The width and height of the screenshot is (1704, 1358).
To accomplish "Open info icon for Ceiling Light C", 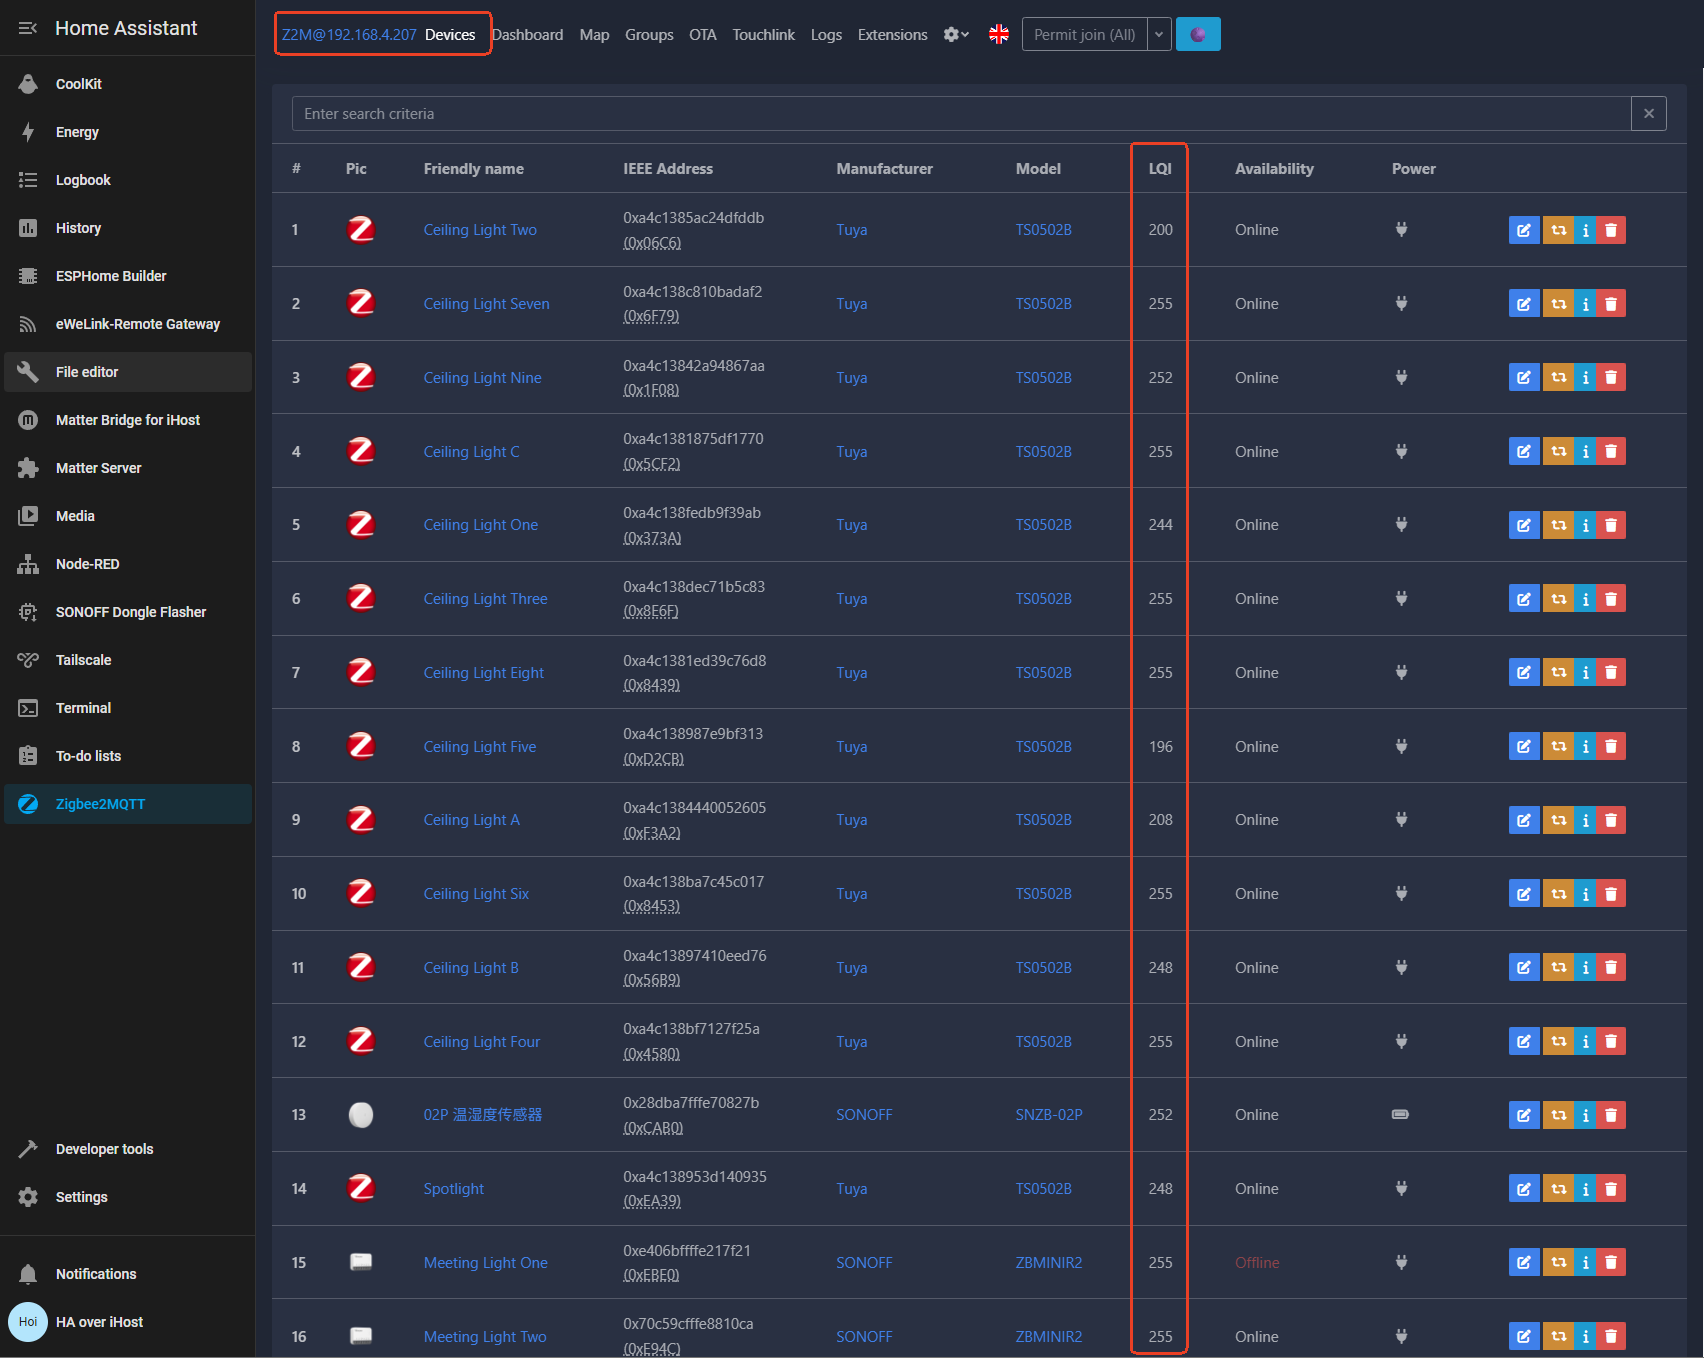I will coord(1586,452).
